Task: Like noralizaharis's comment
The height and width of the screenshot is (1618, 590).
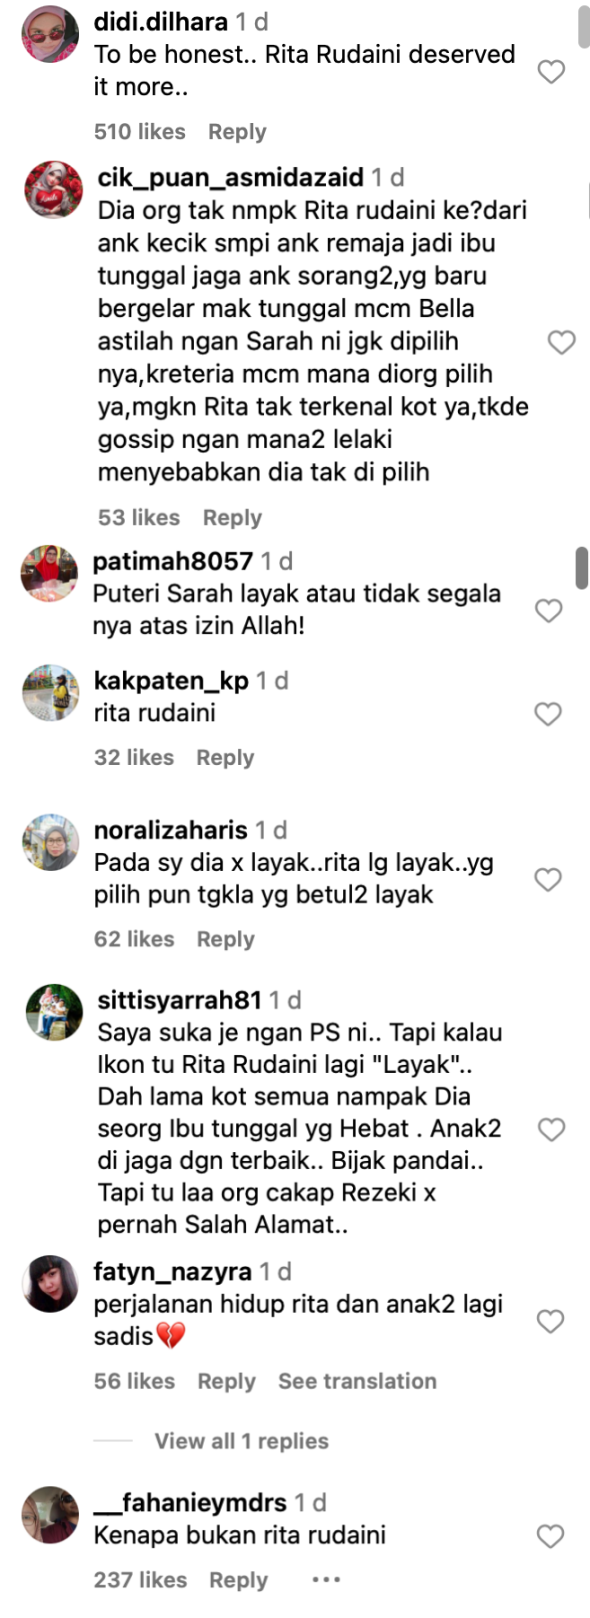Action: tap(548, 879)
